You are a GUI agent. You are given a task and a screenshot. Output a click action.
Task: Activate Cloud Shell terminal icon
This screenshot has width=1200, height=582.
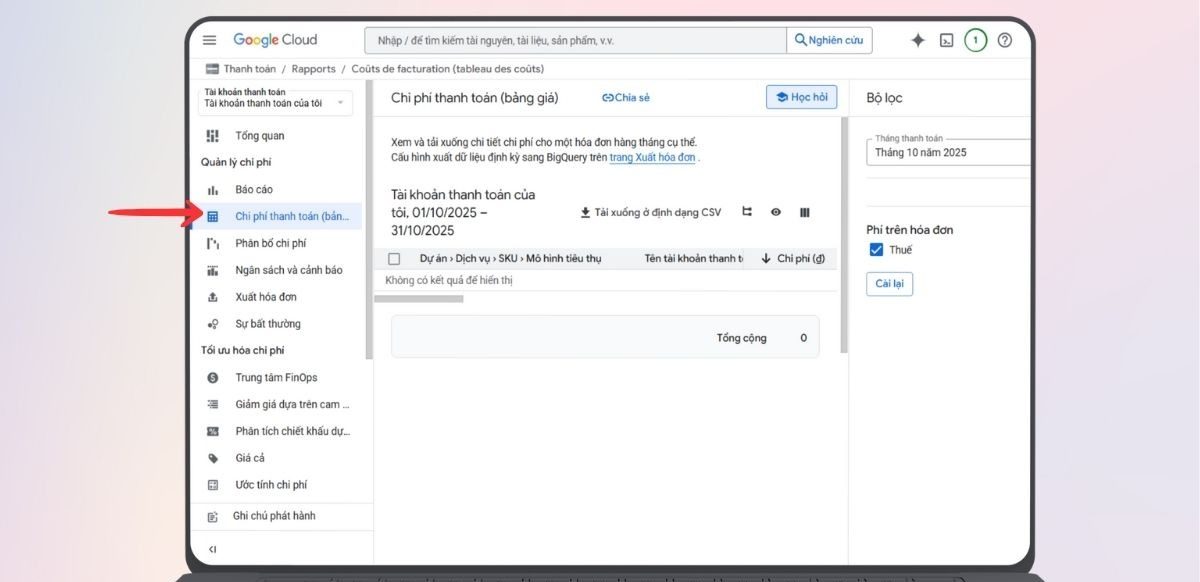point(946,40)
